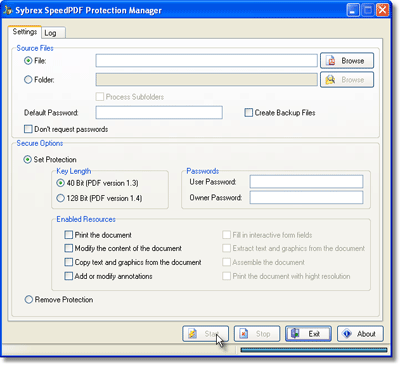
Task: Enable Add or modify annotations checkbox
Action: pyautogui.click(x=68, y=276)
